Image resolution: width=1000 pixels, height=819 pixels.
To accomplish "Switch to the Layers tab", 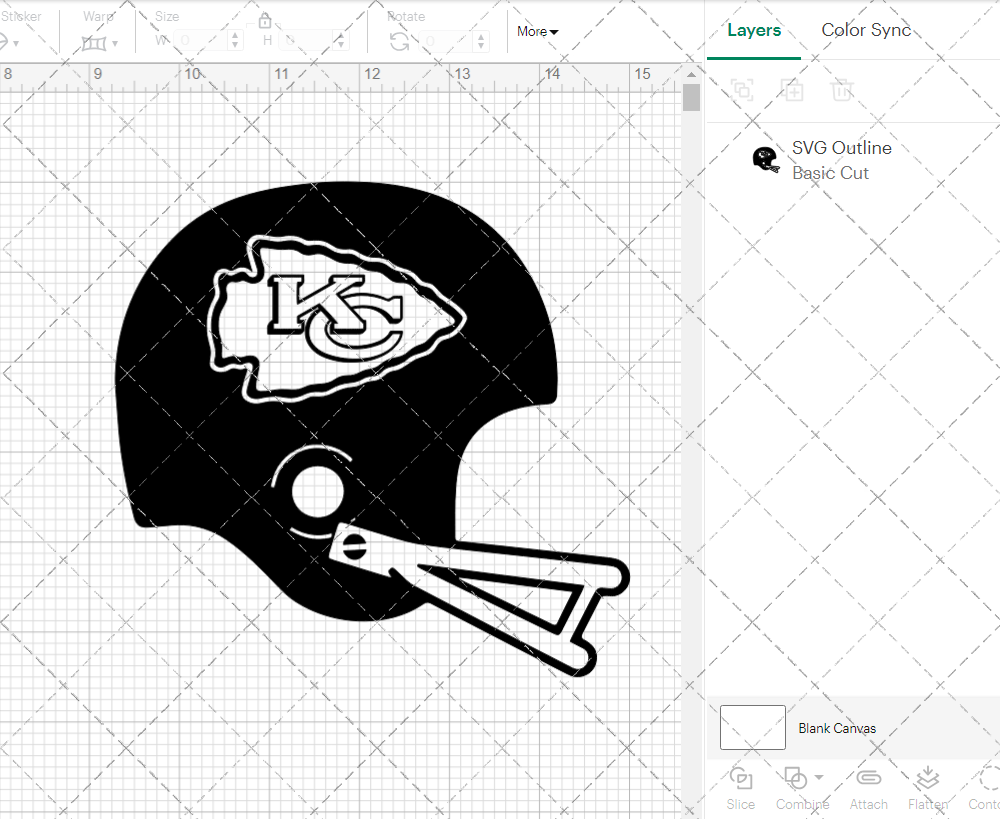I will click(754, 30).
